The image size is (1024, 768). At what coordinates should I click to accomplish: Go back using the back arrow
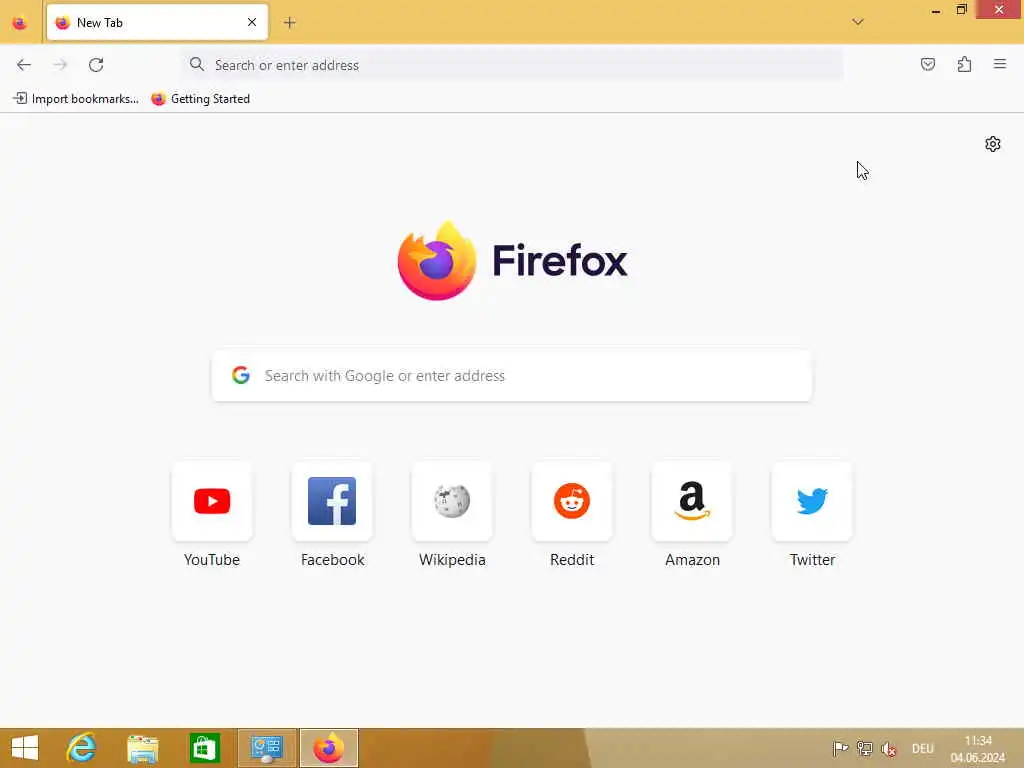(24, 65)
